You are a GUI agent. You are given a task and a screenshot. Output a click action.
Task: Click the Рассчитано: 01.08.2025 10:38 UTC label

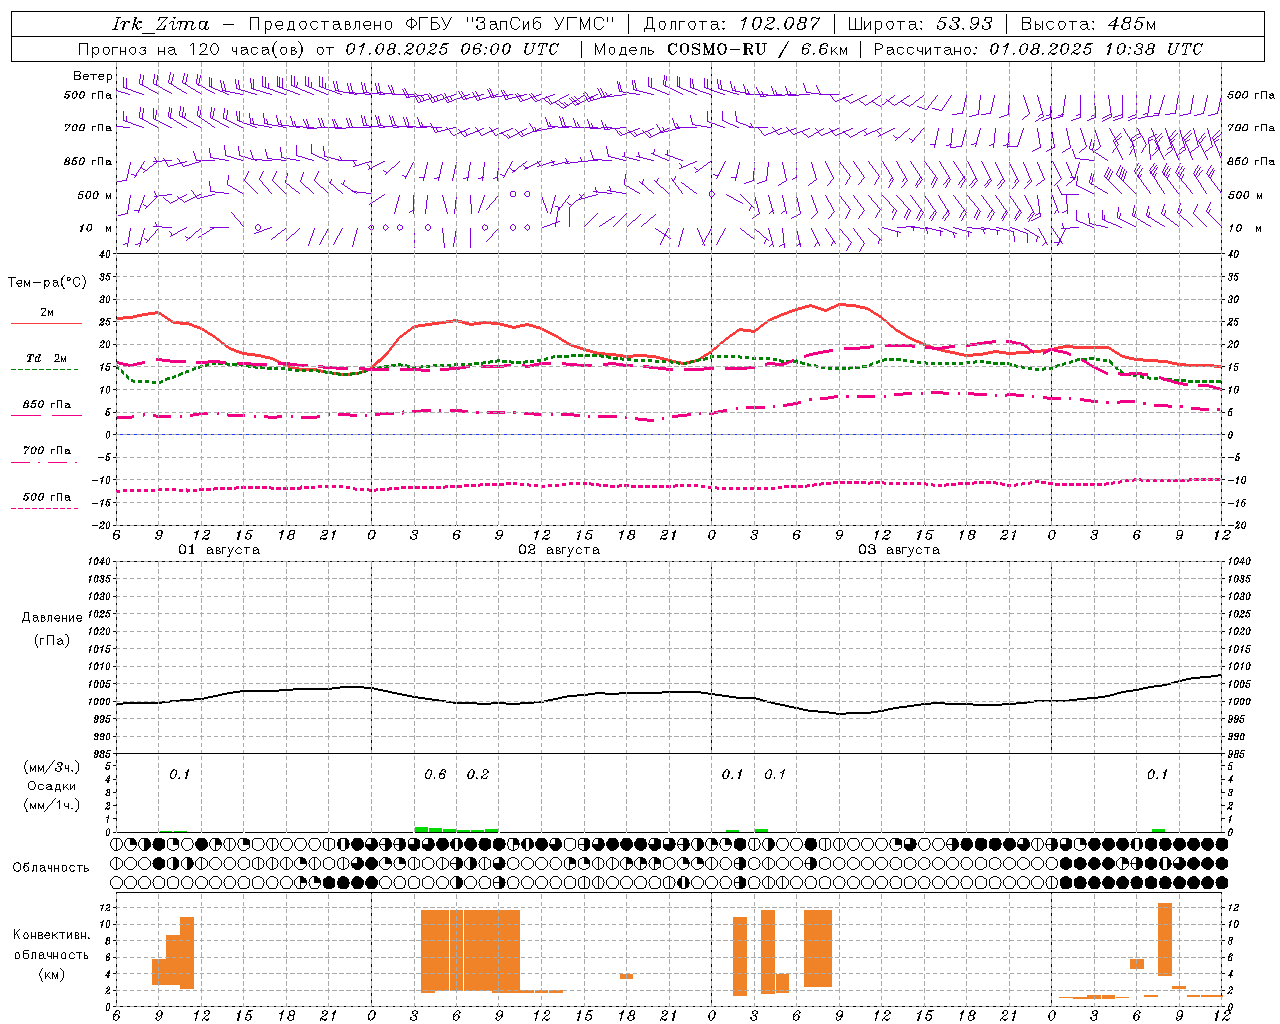(x=1038, y=49)
